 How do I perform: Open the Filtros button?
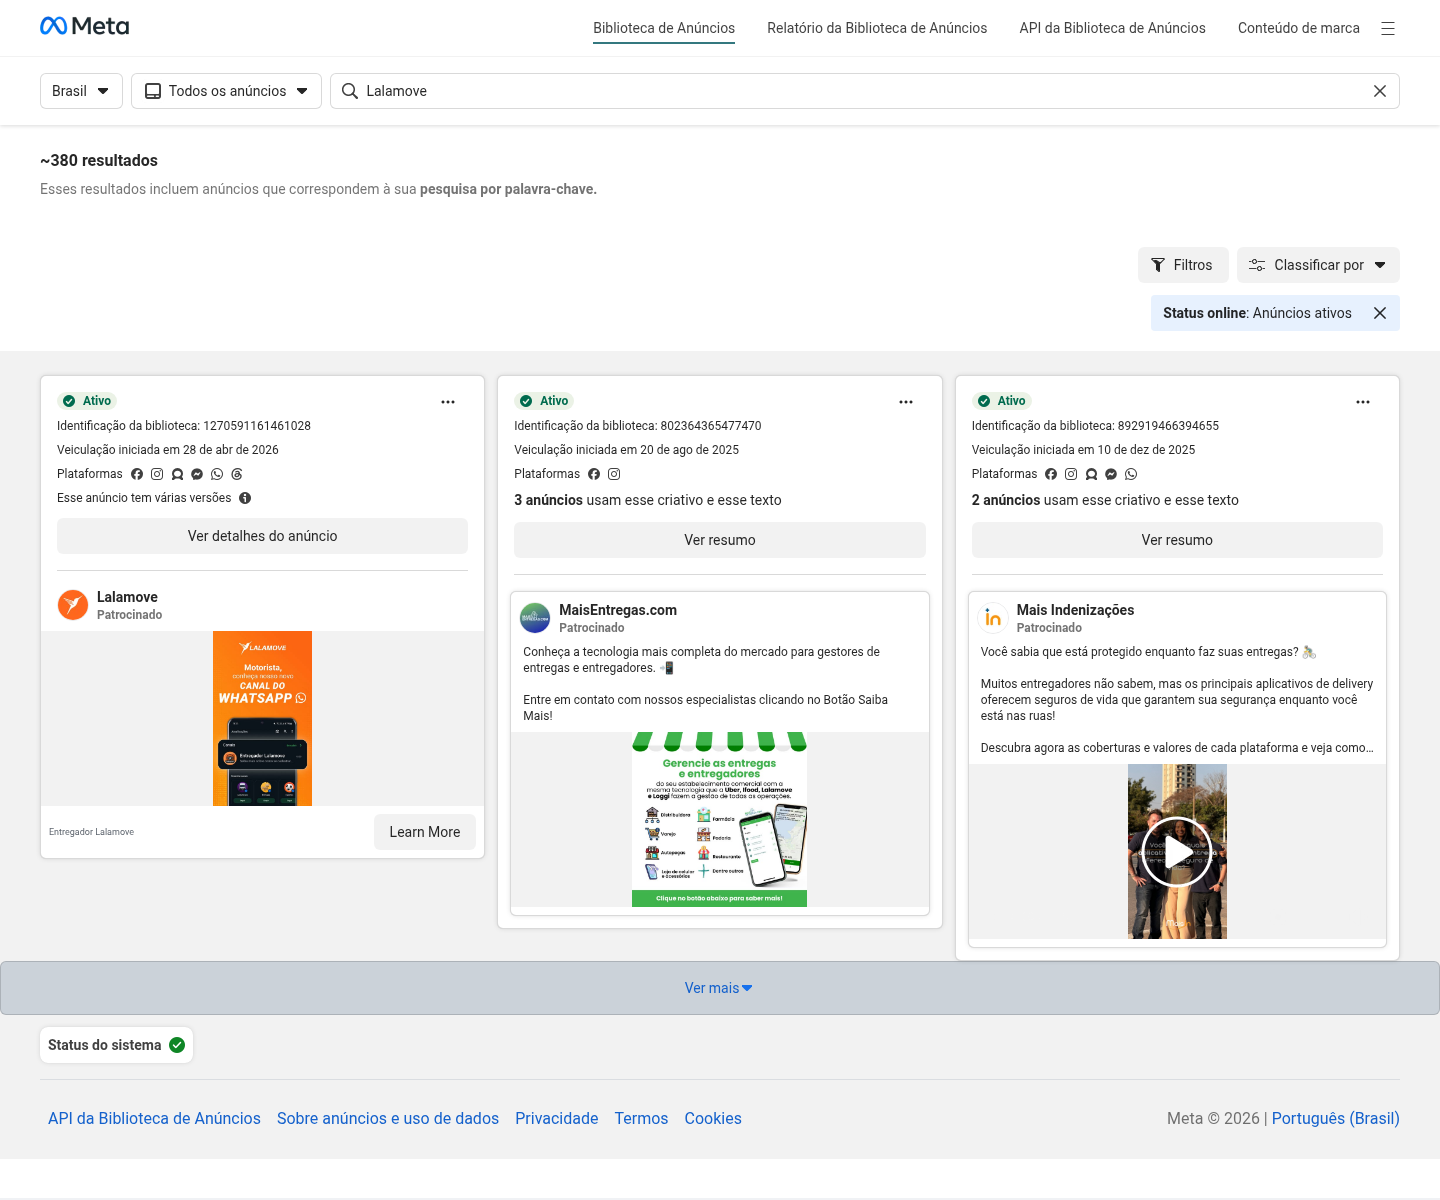pos(1183,265)
